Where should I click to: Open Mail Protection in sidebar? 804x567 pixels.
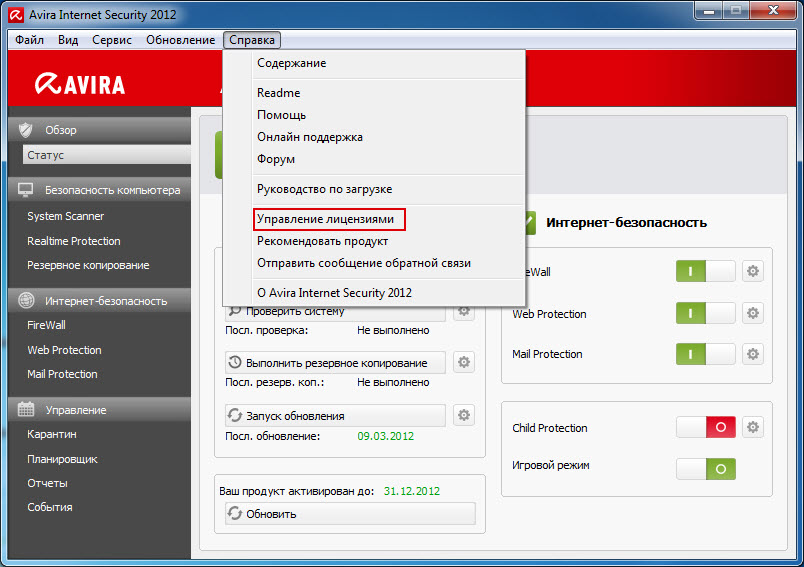tap(62, 374)
